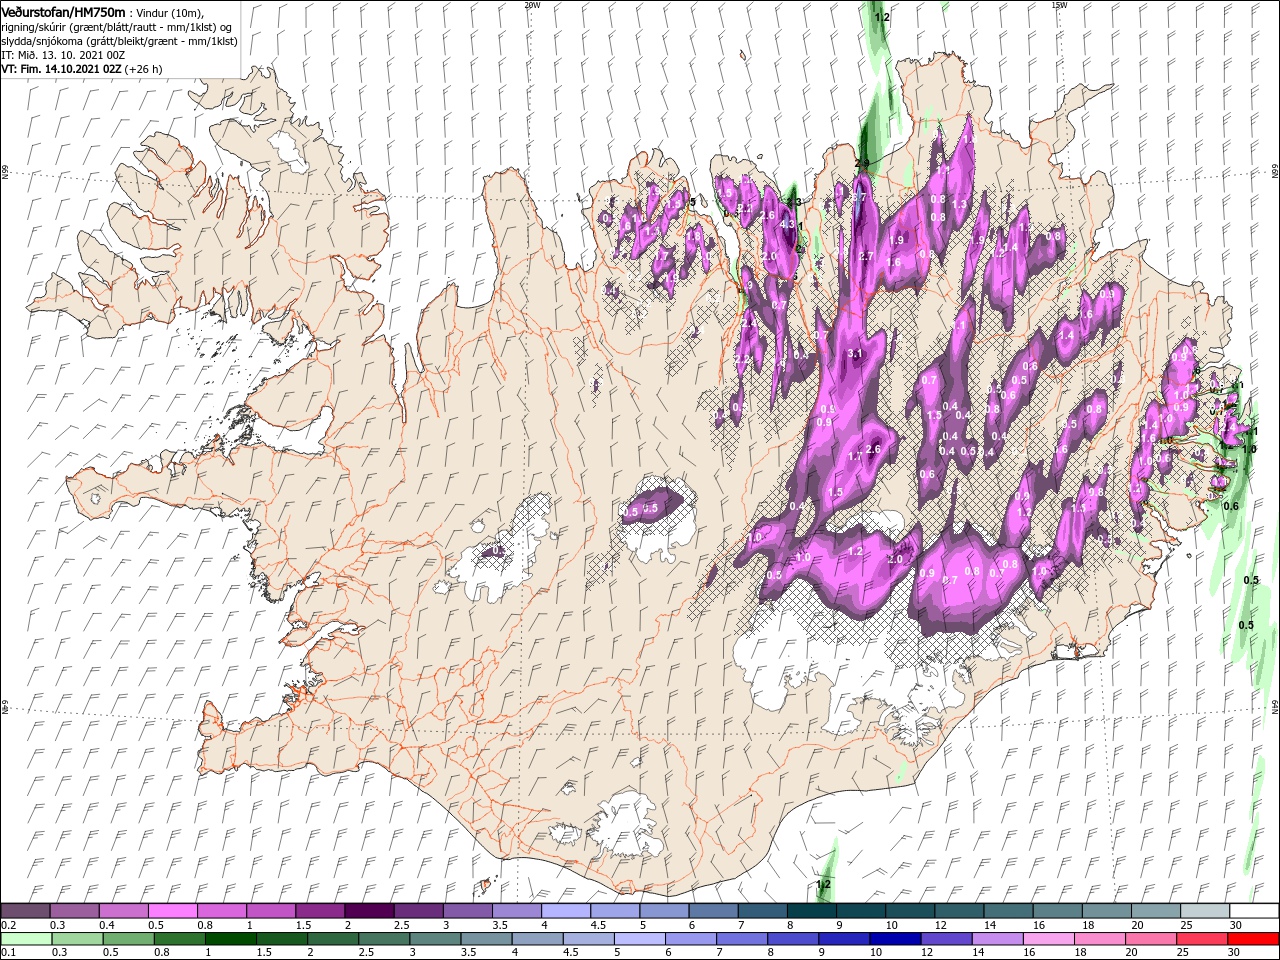Click the '1.9' snowfall value on the map
This screenshot has height=960, width=1280.
897,240
